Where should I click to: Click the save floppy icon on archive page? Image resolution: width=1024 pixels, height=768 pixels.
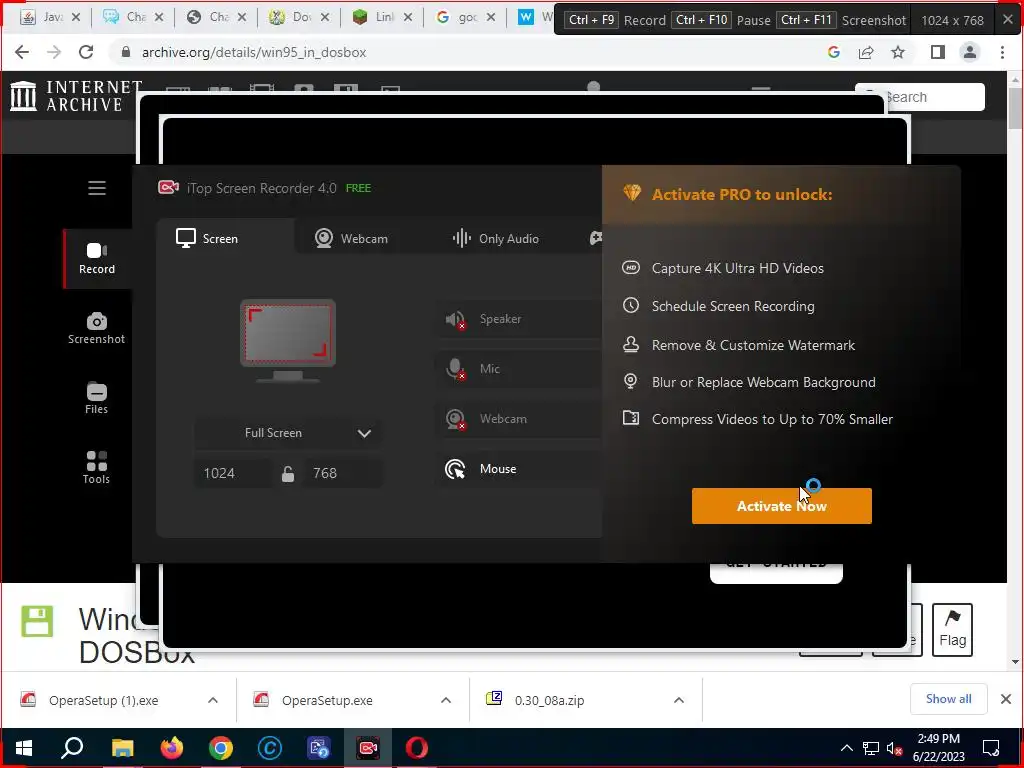tap(37, 621)
